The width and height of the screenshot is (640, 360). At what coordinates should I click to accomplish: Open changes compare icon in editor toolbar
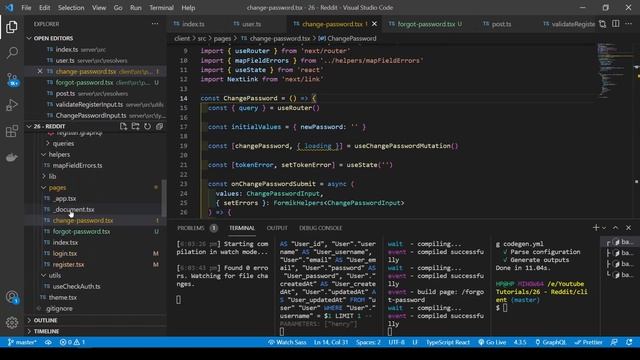point(602,24)
